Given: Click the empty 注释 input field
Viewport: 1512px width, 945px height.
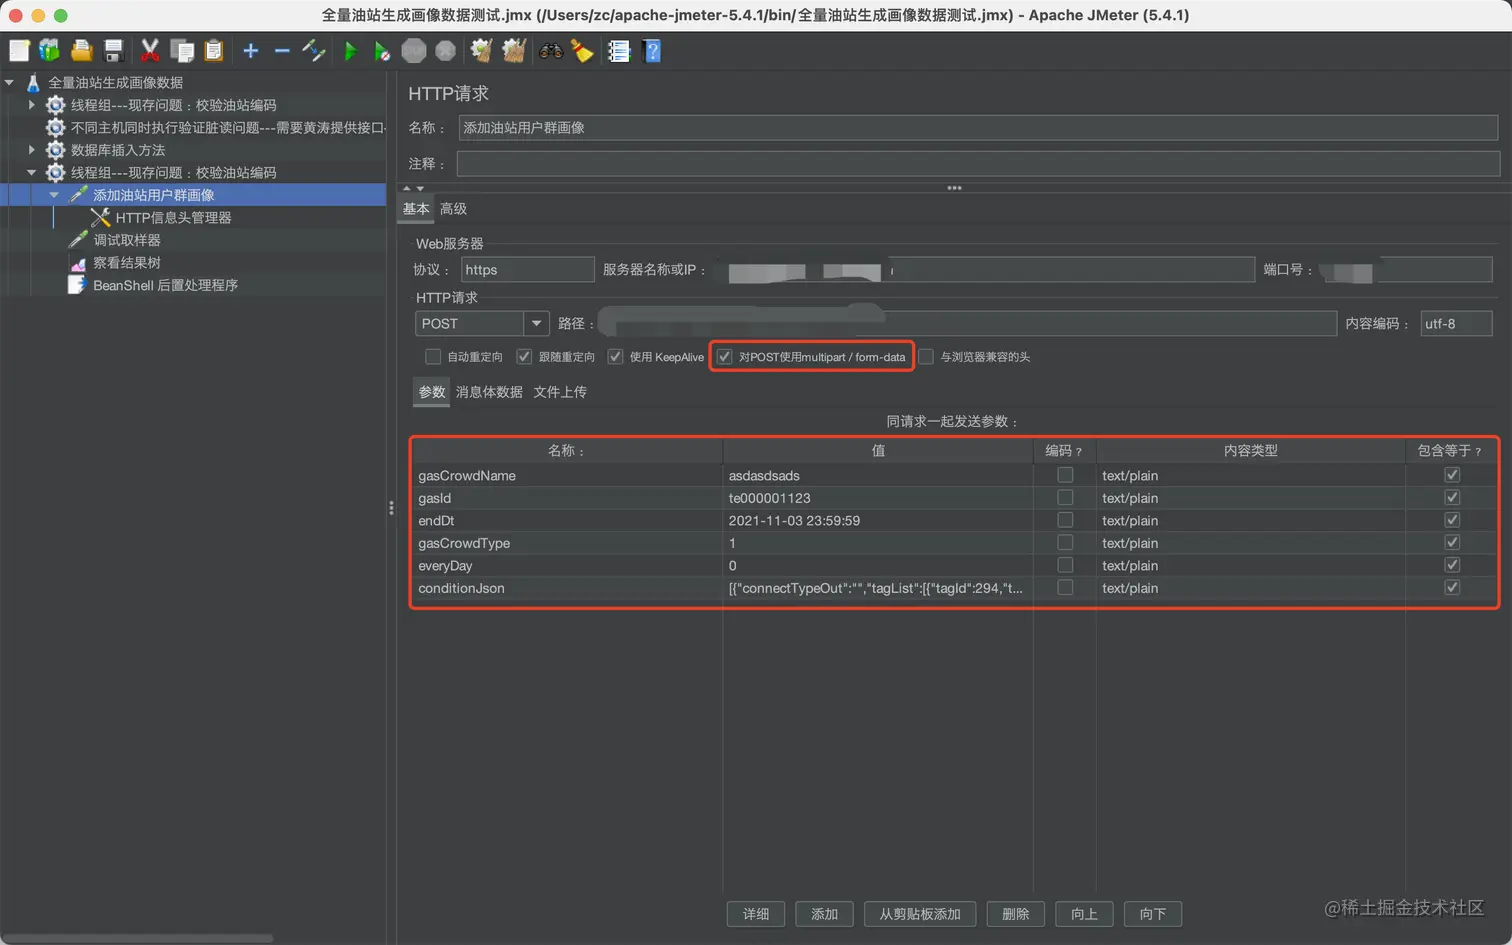Looking at the screenshot, I should [978, 164].
